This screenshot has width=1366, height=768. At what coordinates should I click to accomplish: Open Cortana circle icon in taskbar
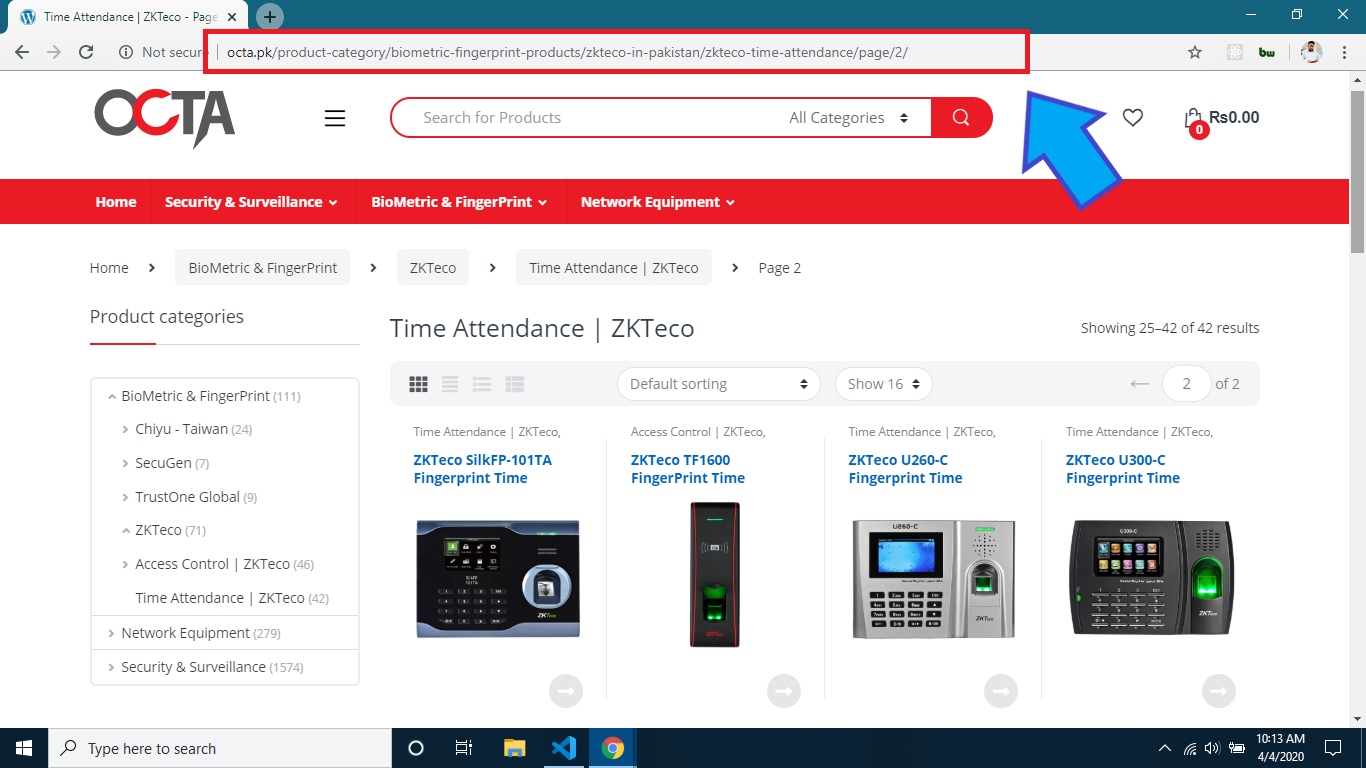click(x=416, y=748)
